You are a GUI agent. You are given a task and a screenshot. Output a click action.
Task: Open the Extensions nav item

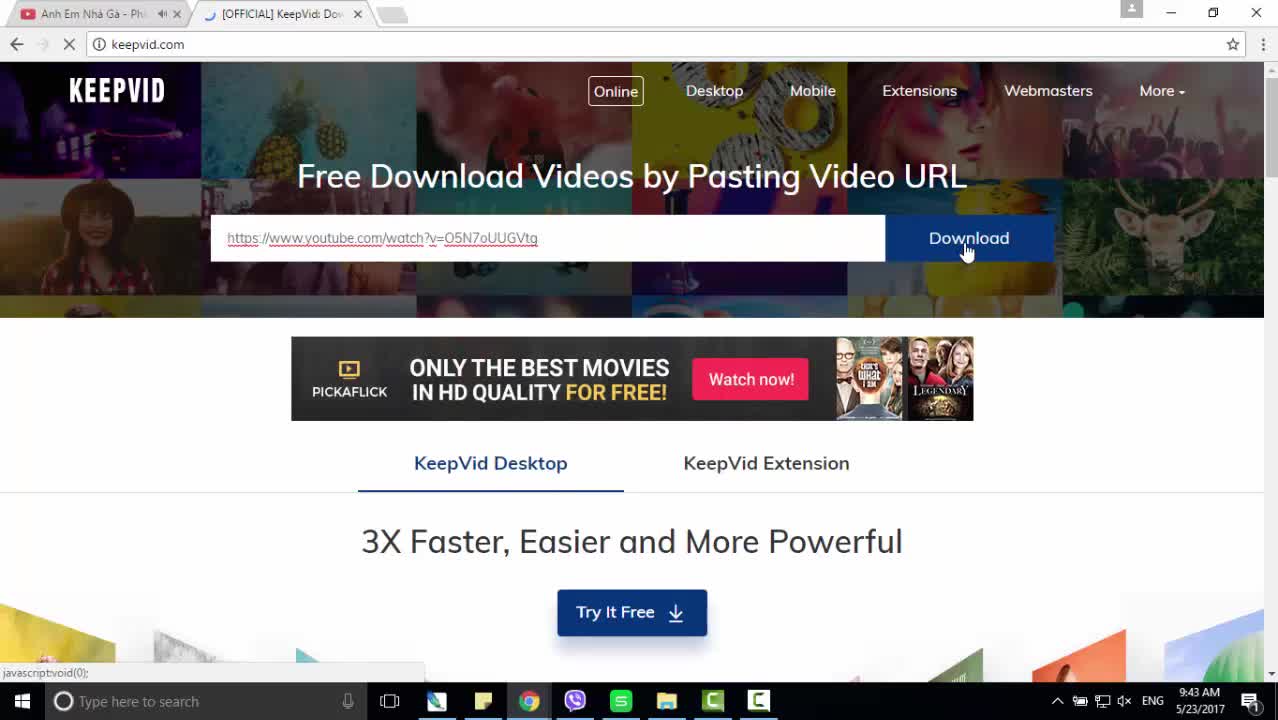tap(919, 91)
